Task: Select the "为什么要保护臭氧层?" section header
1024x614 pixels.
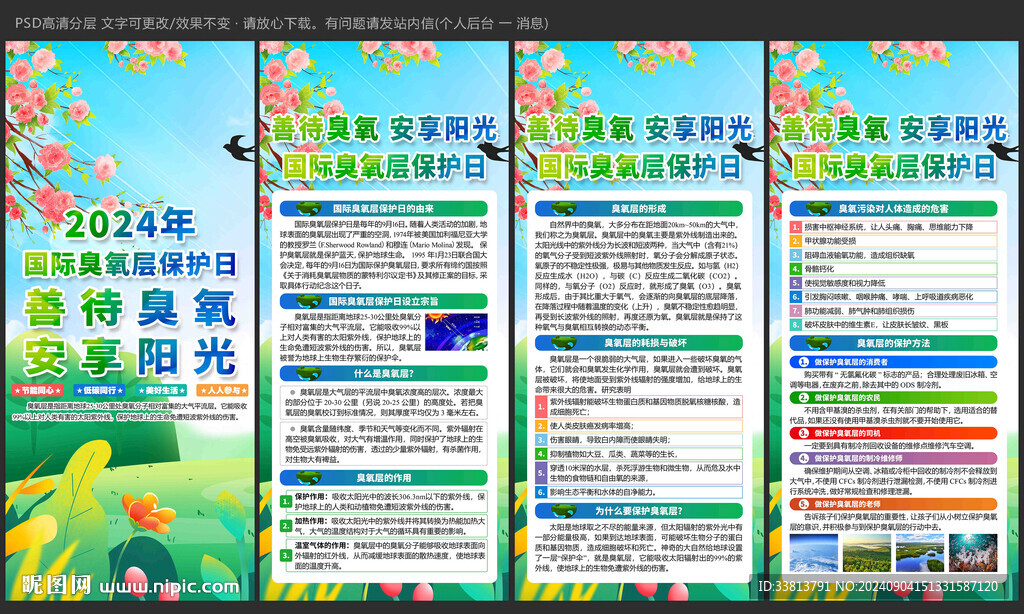Action: tap(640, 510)
